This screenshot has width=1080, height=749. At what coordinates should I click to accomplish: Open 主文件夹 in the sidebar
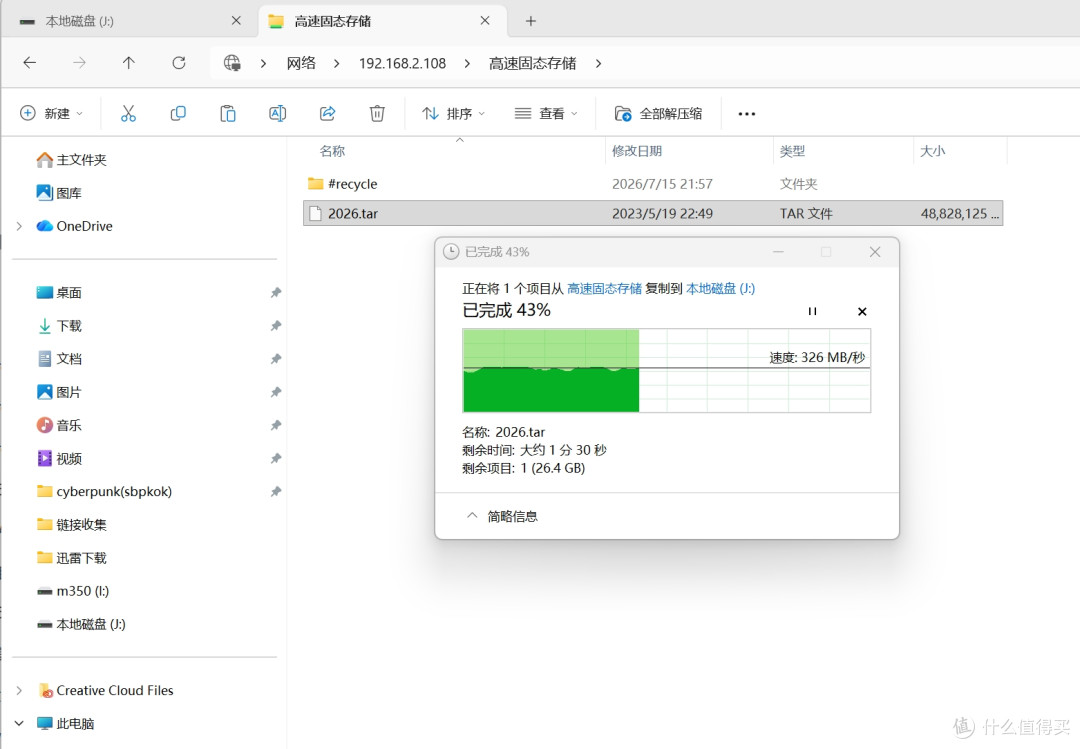pos(72,160)
